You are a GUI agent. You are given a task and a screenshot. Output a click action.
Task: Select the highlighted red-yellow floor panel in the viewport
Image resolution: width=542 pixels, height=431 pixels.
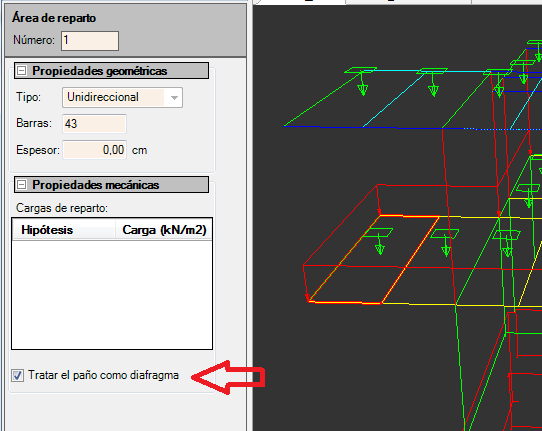click(x=373, y=259)
